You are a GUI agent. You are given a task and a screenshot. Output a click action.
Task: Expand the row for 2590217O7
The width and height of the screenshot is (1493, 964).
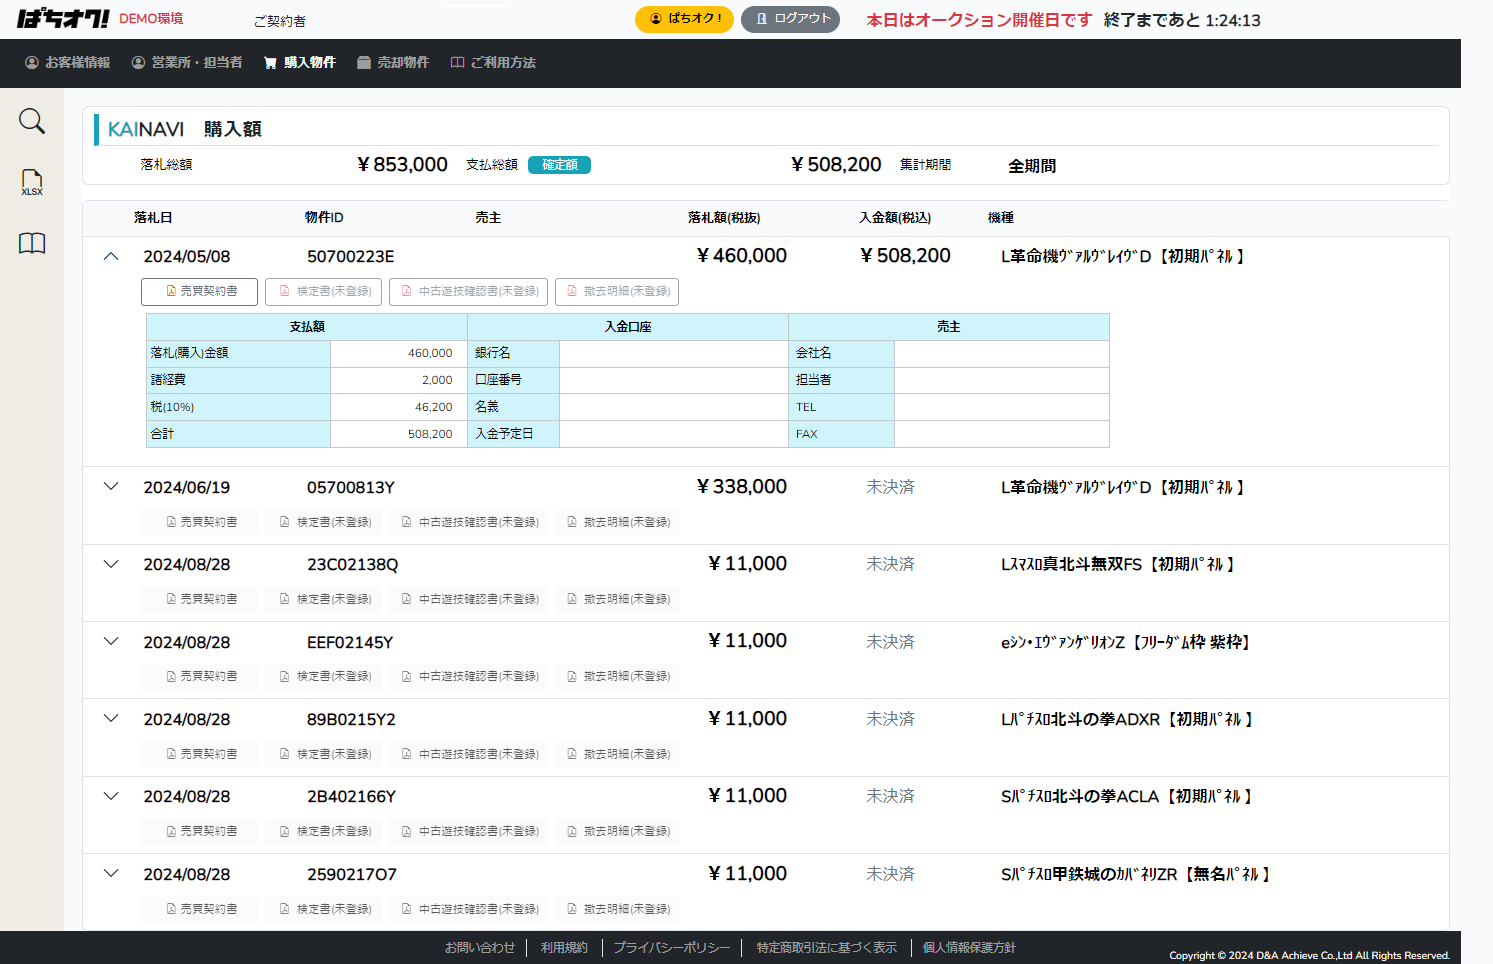pyautogui.click(x=111, y=873)
